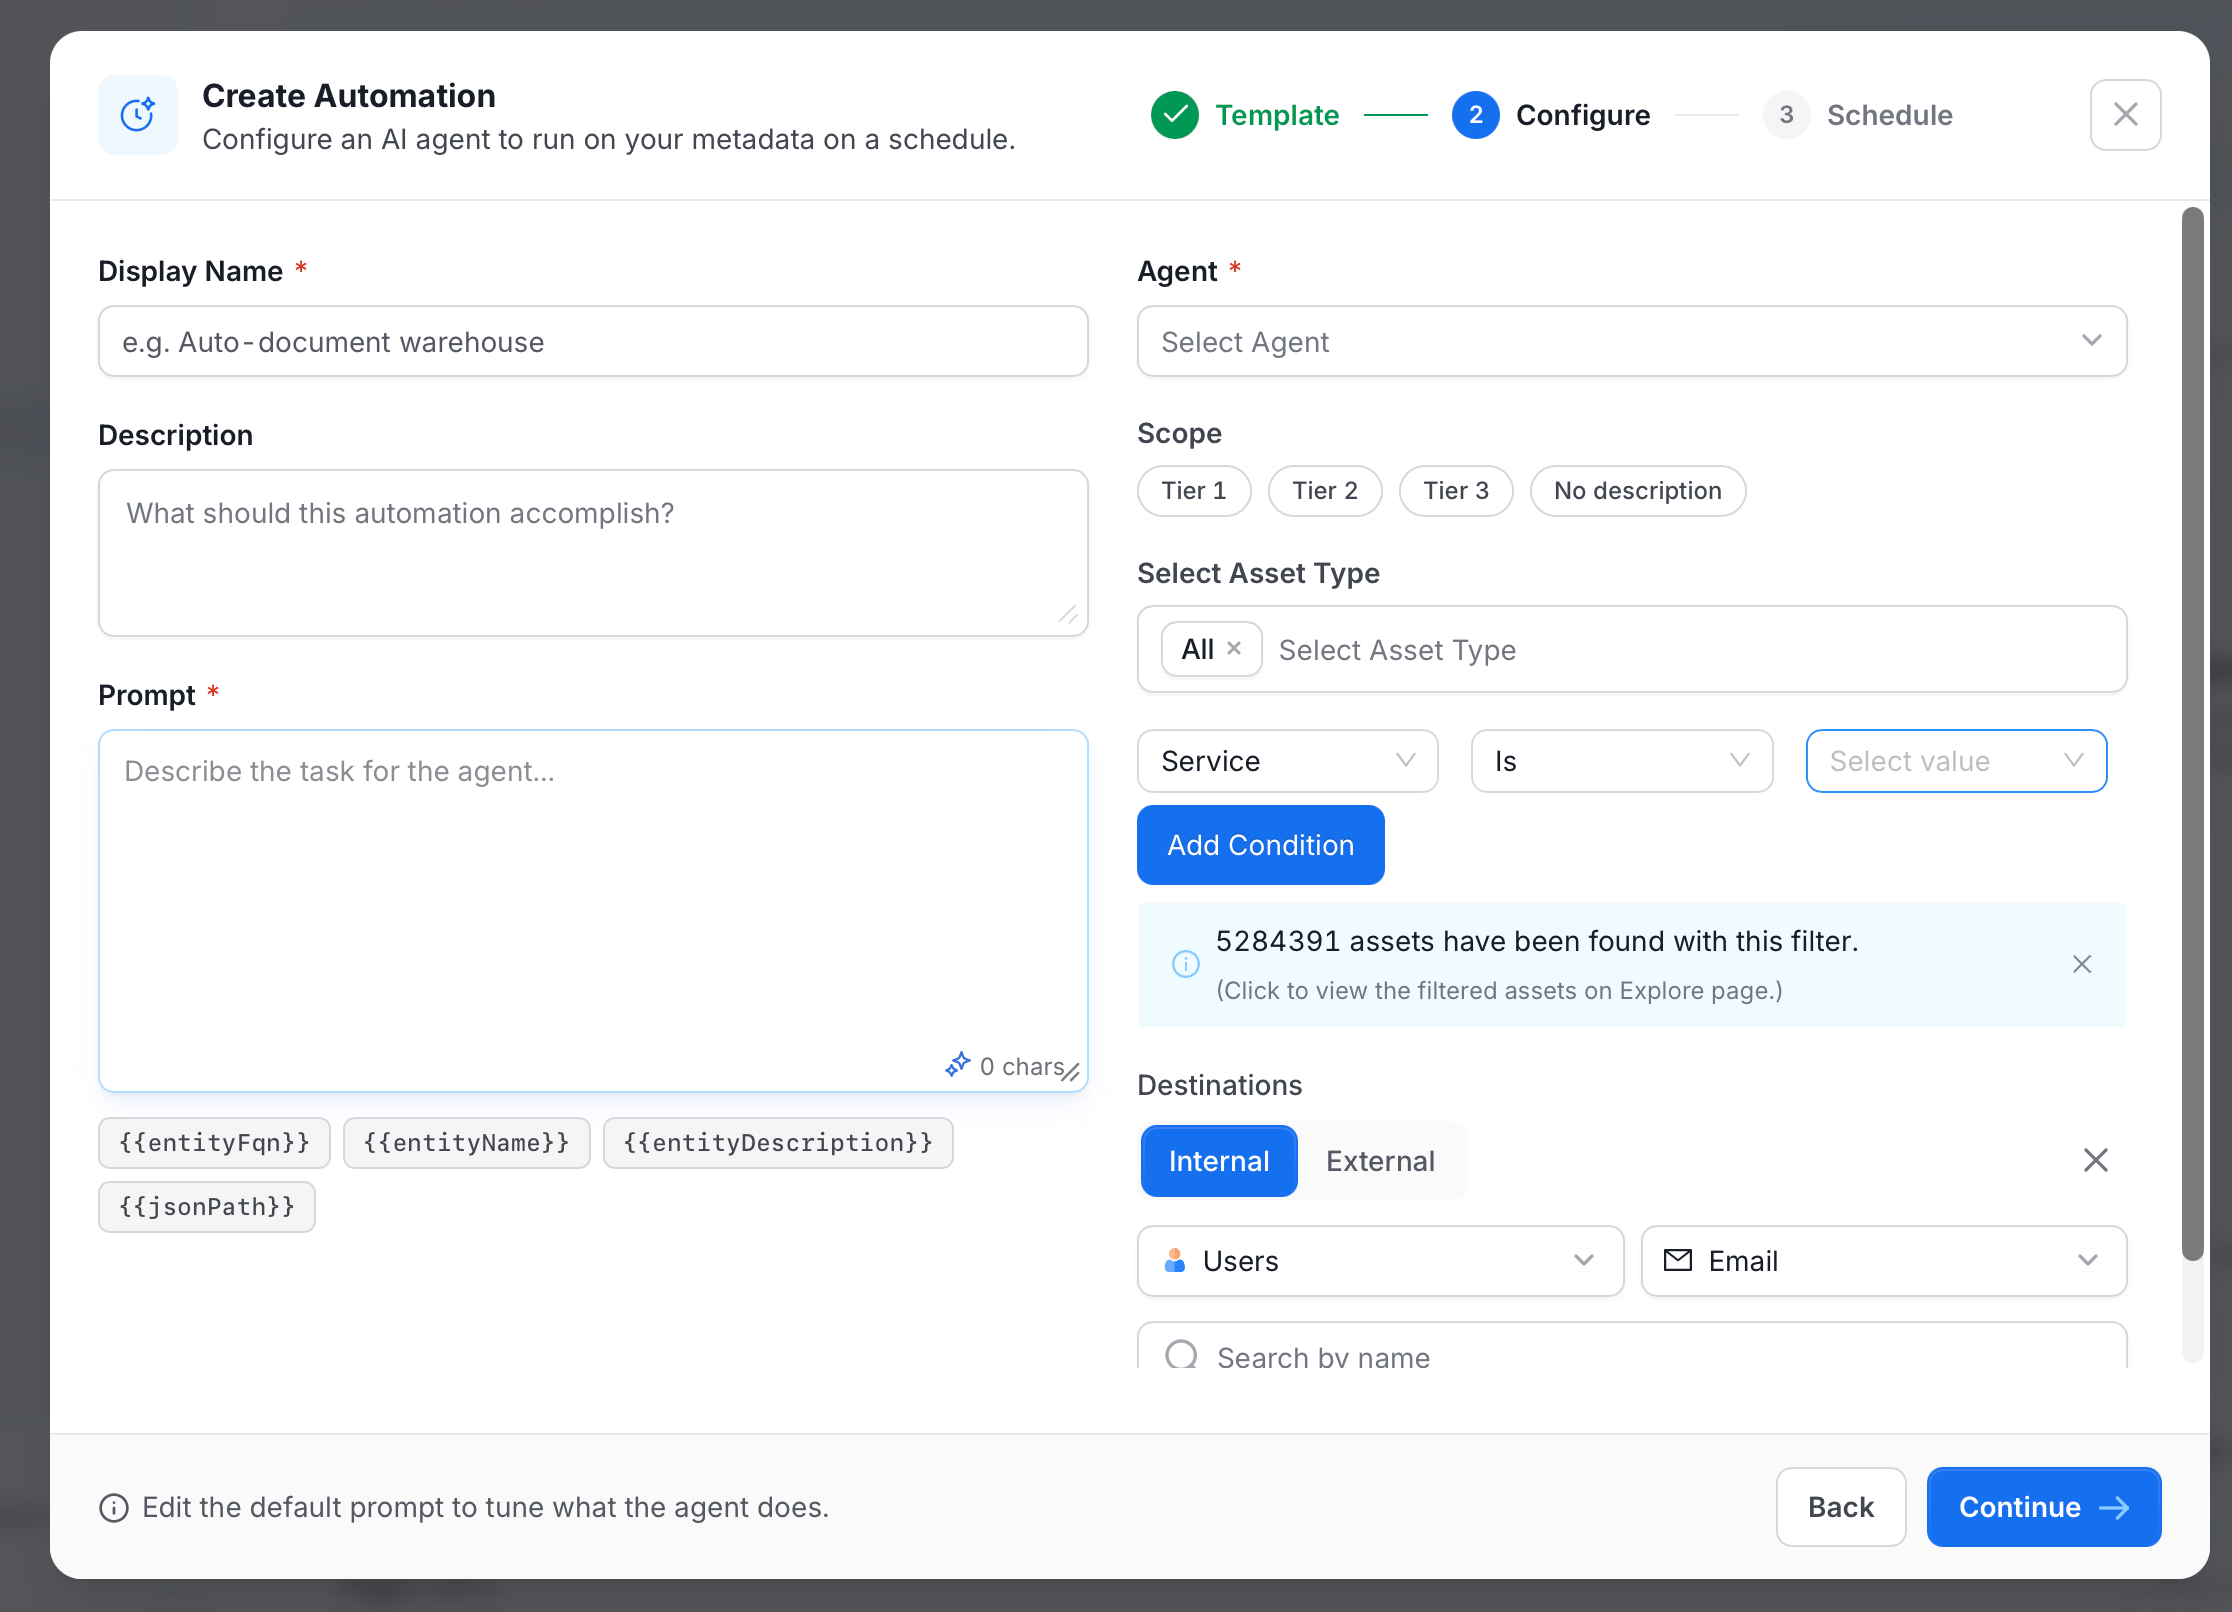View filtered assets on Explore page
Screen dimensions: 2232x1612
tap(1499, 990)
